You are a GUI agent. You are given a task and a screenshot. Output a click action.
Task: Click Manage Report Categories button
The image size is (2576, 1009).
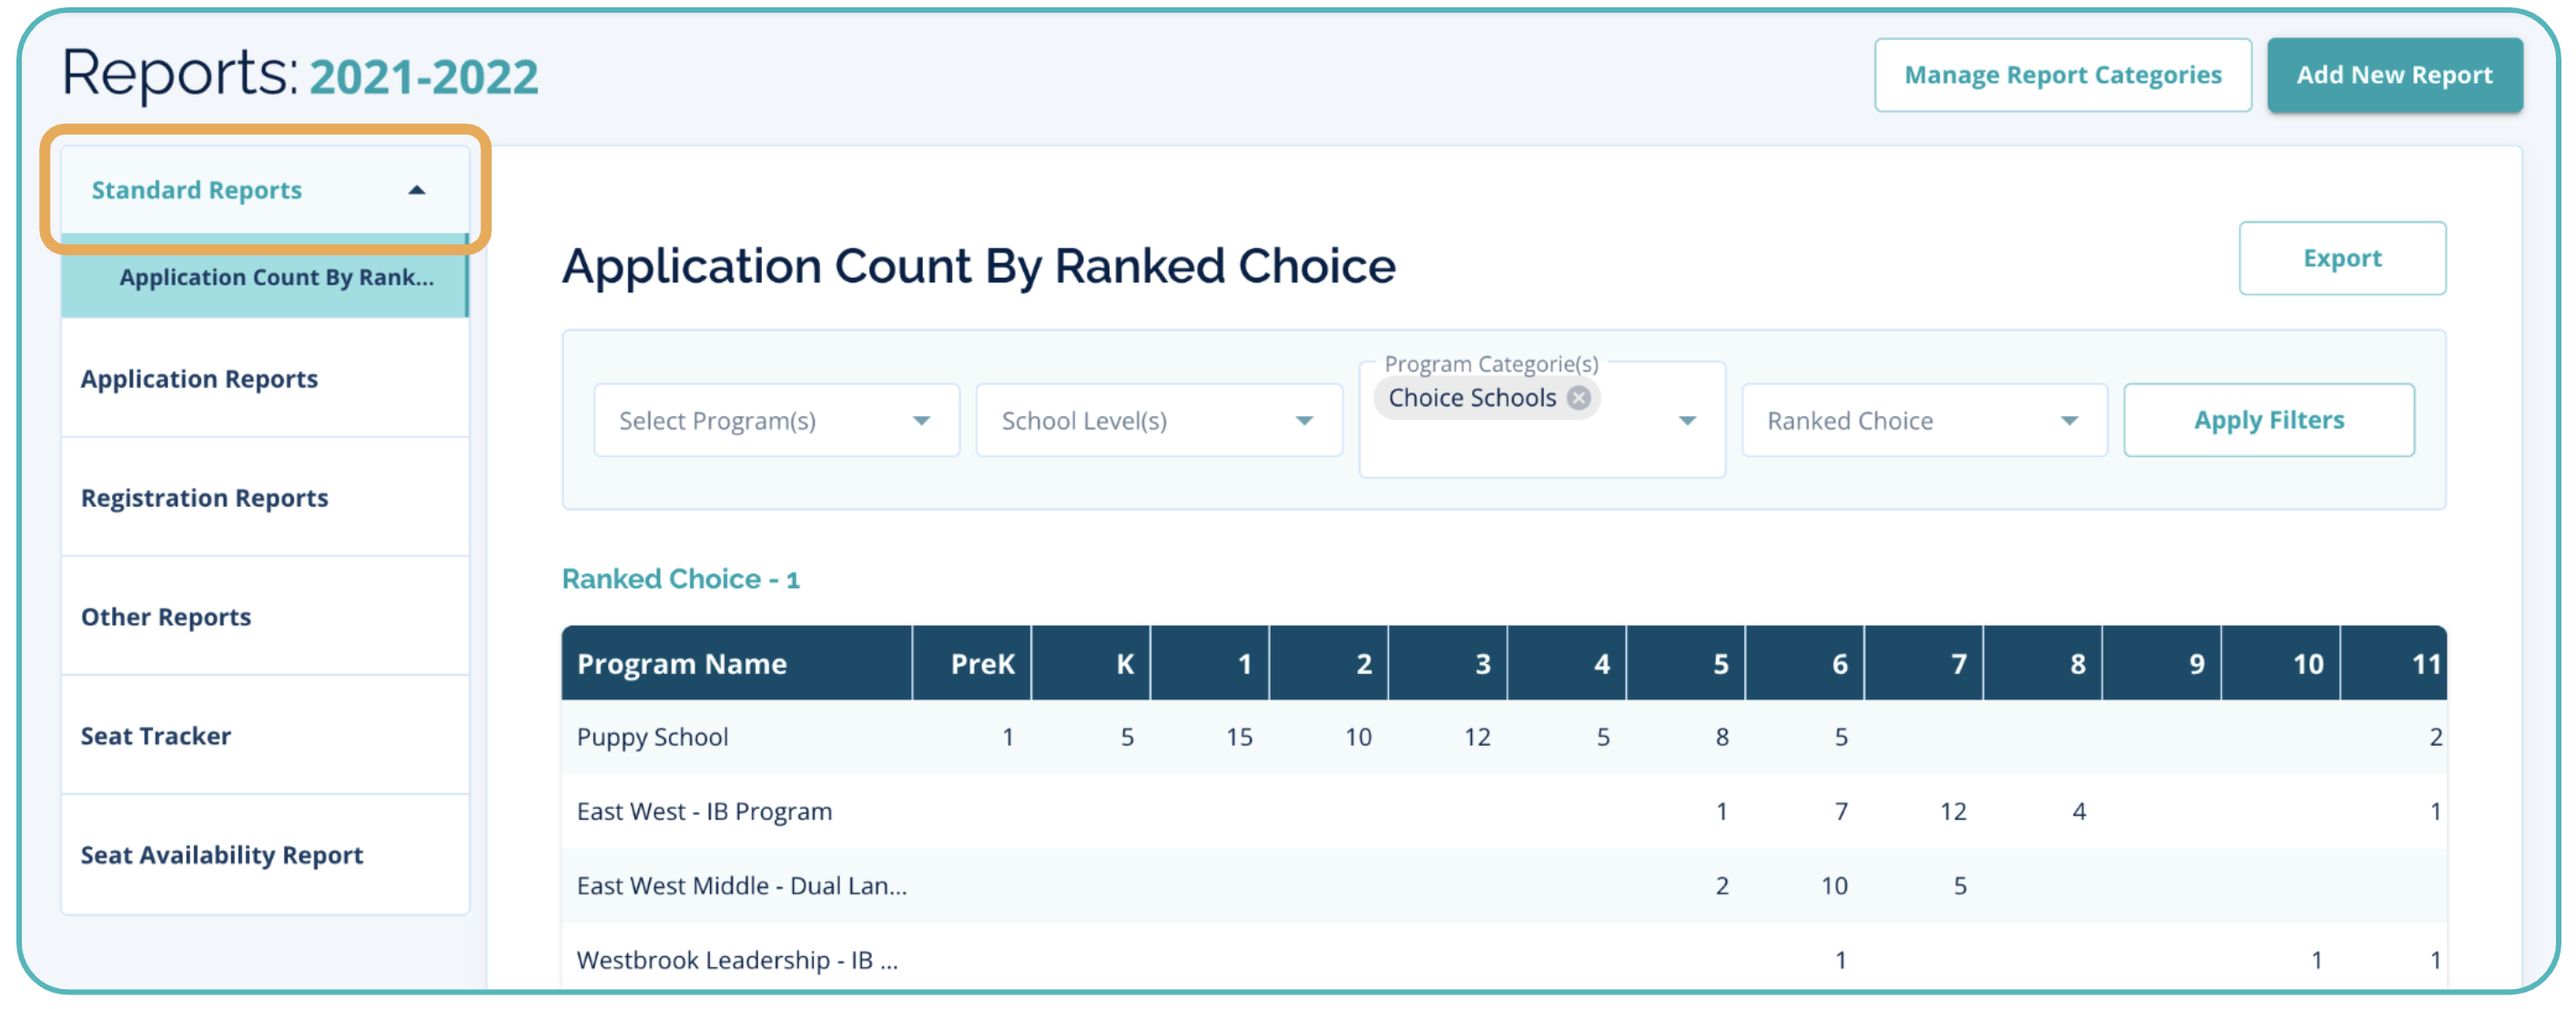2061,75
